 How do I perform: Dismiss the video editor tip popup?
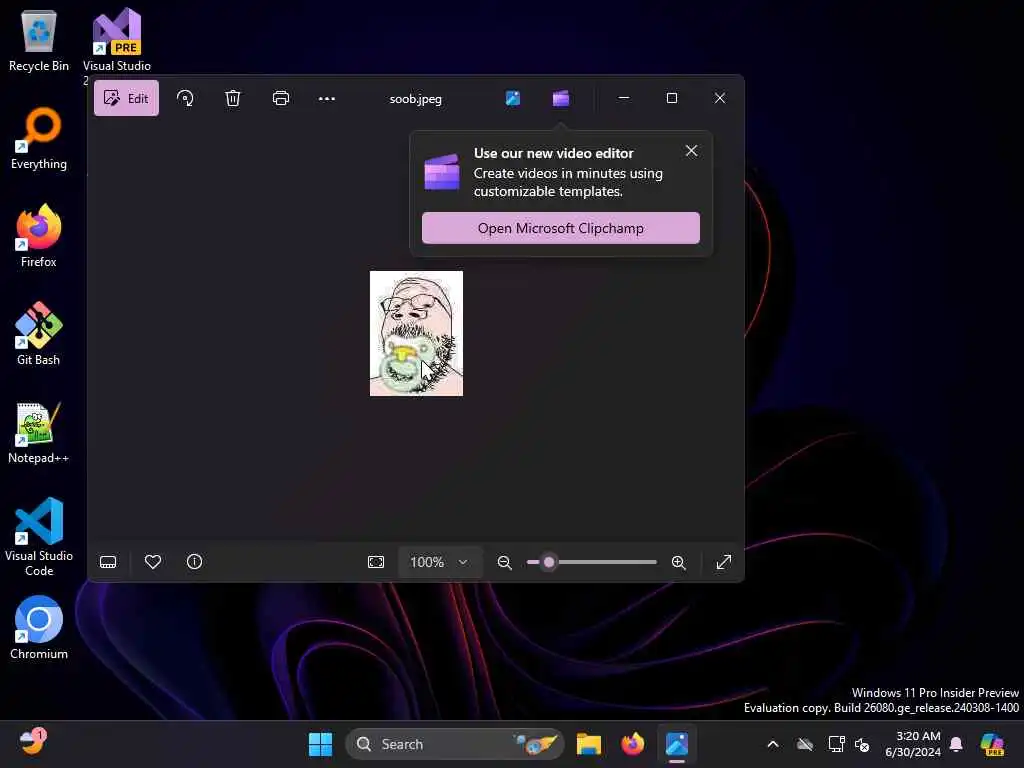tap(692, 151)
